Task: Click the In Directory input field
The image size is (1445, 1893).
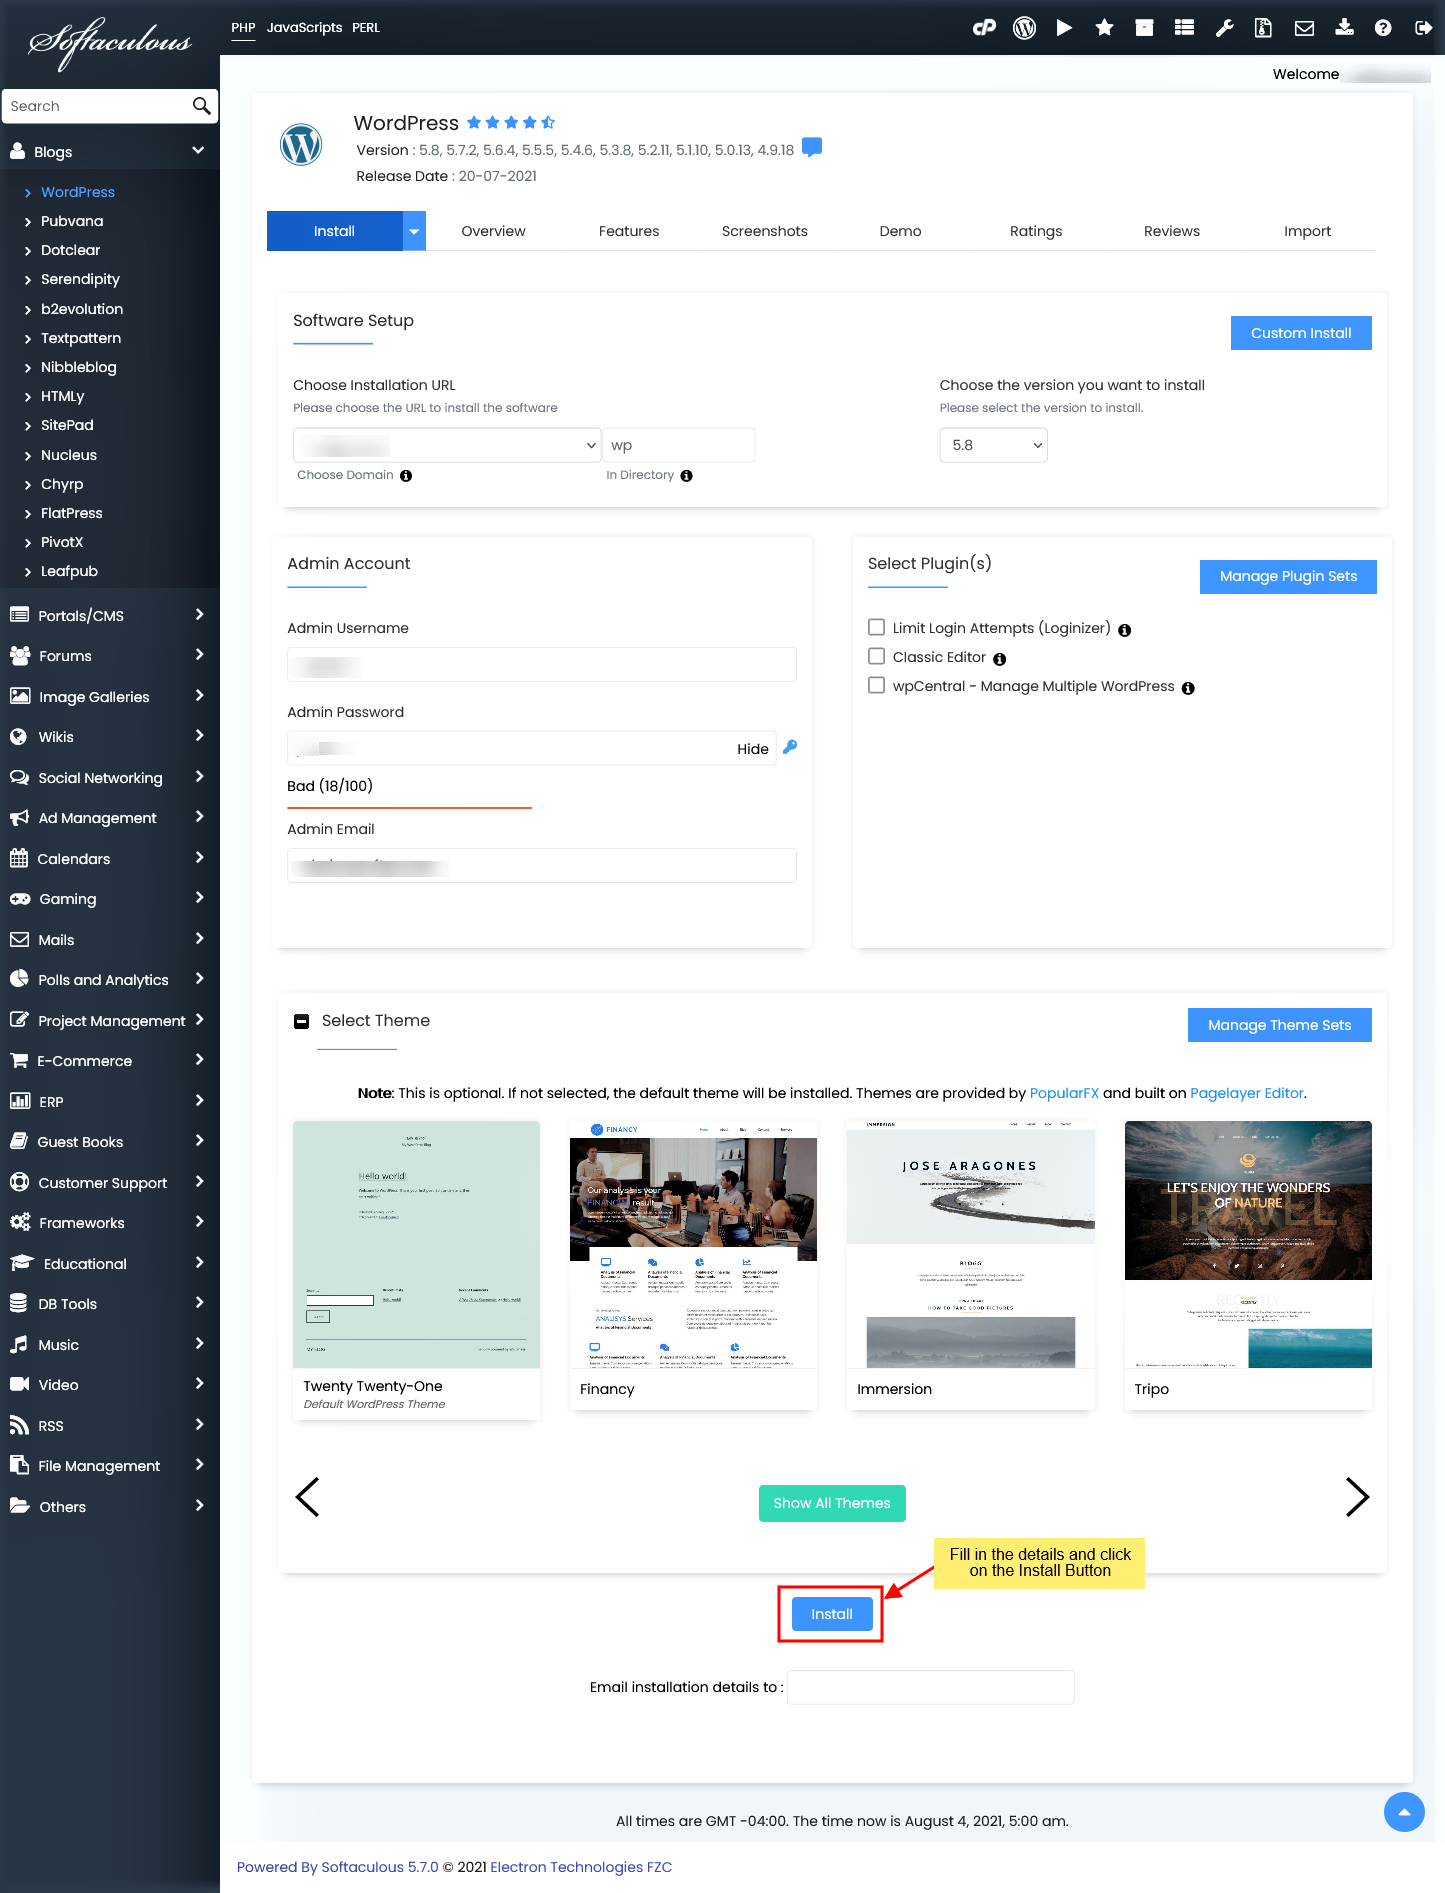Action: coord(679,445)
